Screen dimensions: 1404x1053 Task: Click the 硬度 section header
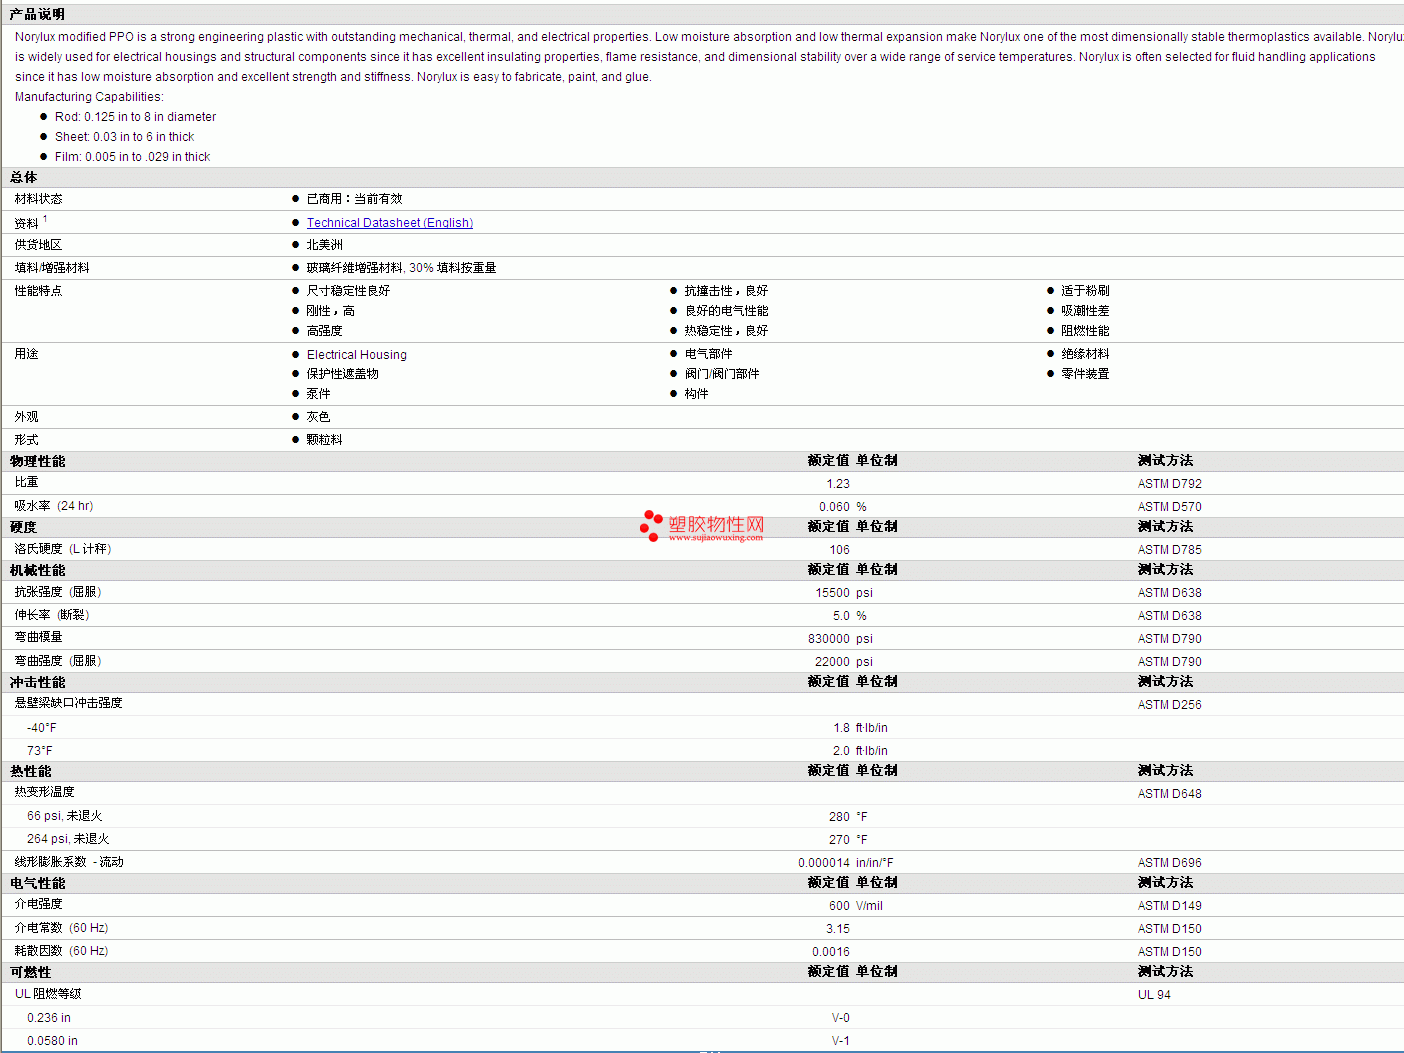24,527
